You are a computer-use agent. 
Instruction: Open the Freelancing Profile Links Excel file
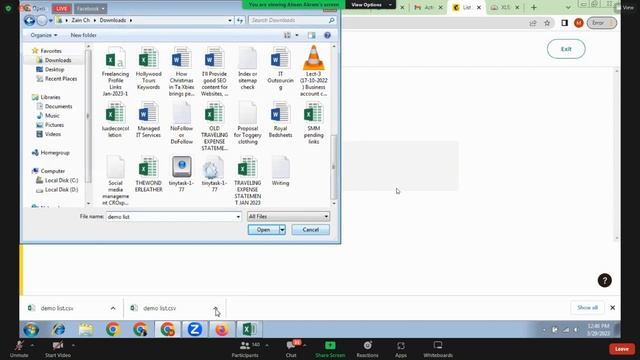115,72
